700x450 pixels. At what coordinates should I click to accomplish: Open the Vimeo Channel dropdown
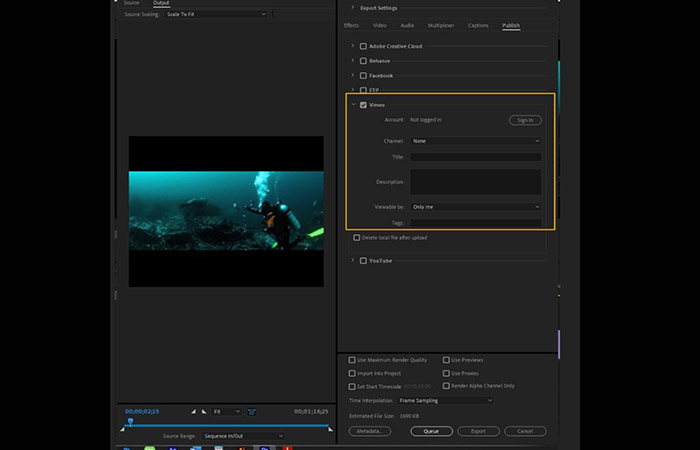(476, 141)
